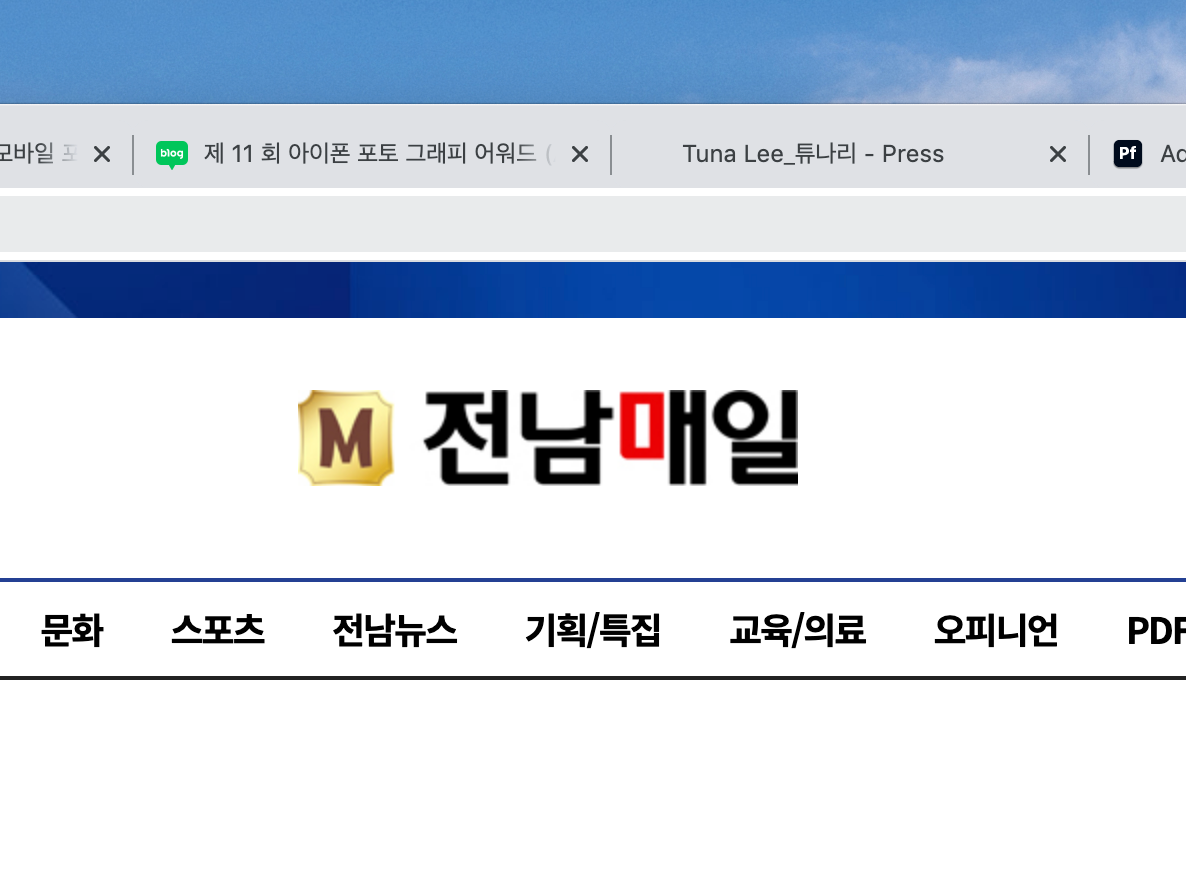Switch to the 아이폰 포토 그래피 어워드 tab
Viewport: 1186px width, 890px height.
371,154
